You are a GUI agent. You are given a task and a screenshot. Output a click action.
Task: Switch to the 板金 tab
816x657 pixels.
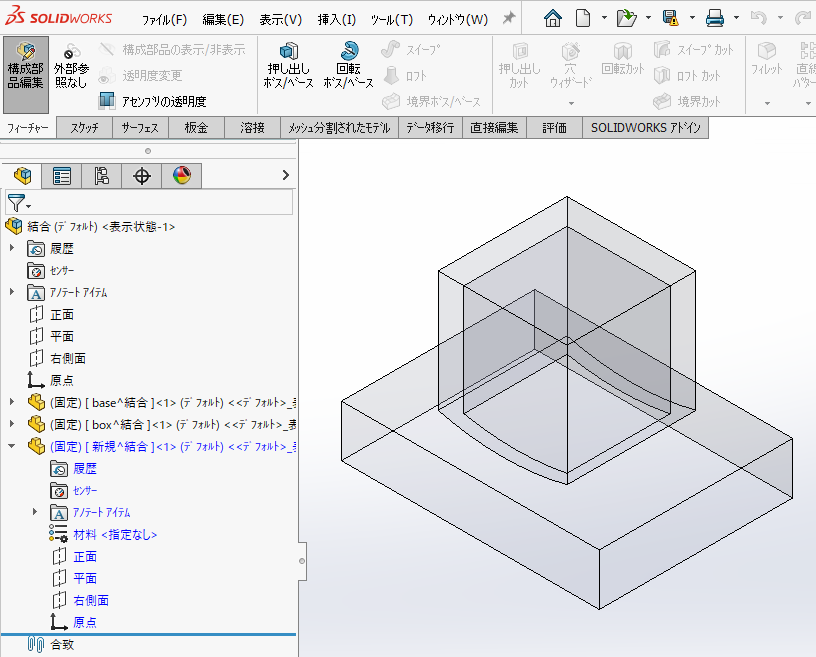196,128
